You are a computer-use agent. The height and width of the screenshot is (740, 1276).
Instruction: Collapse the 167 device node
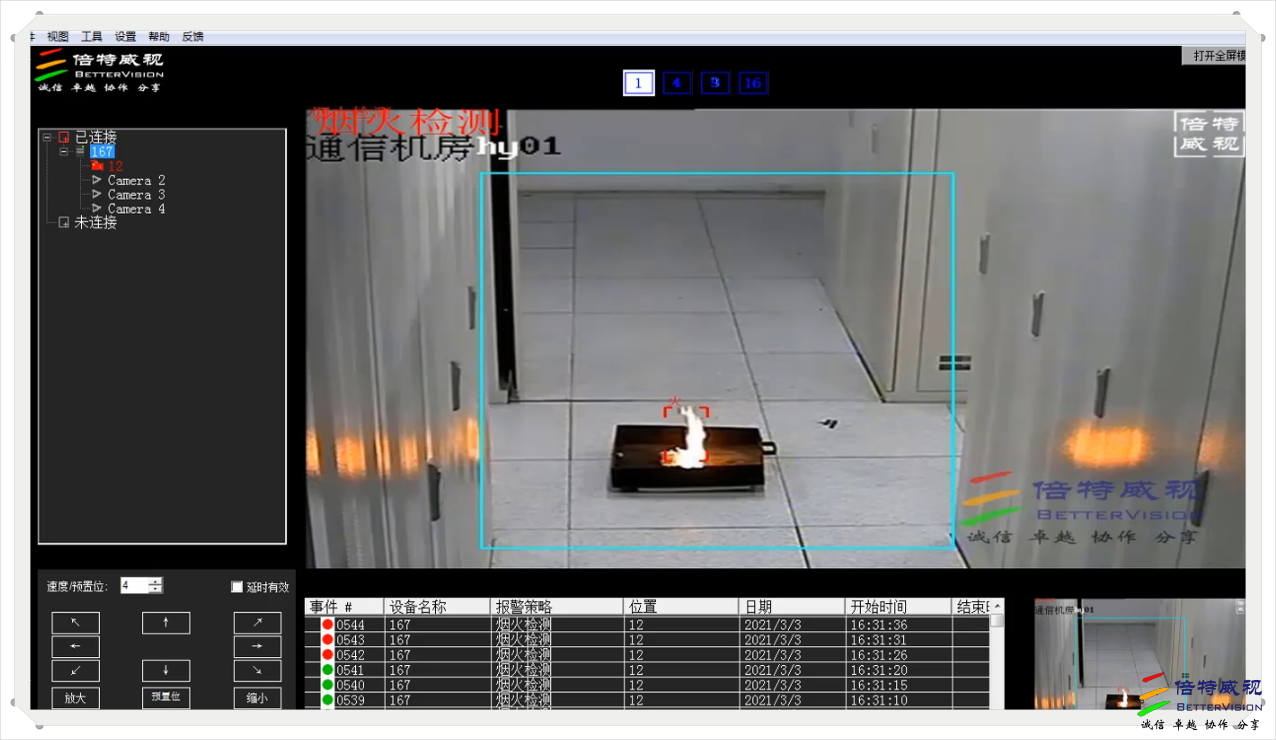coord(63,152)
